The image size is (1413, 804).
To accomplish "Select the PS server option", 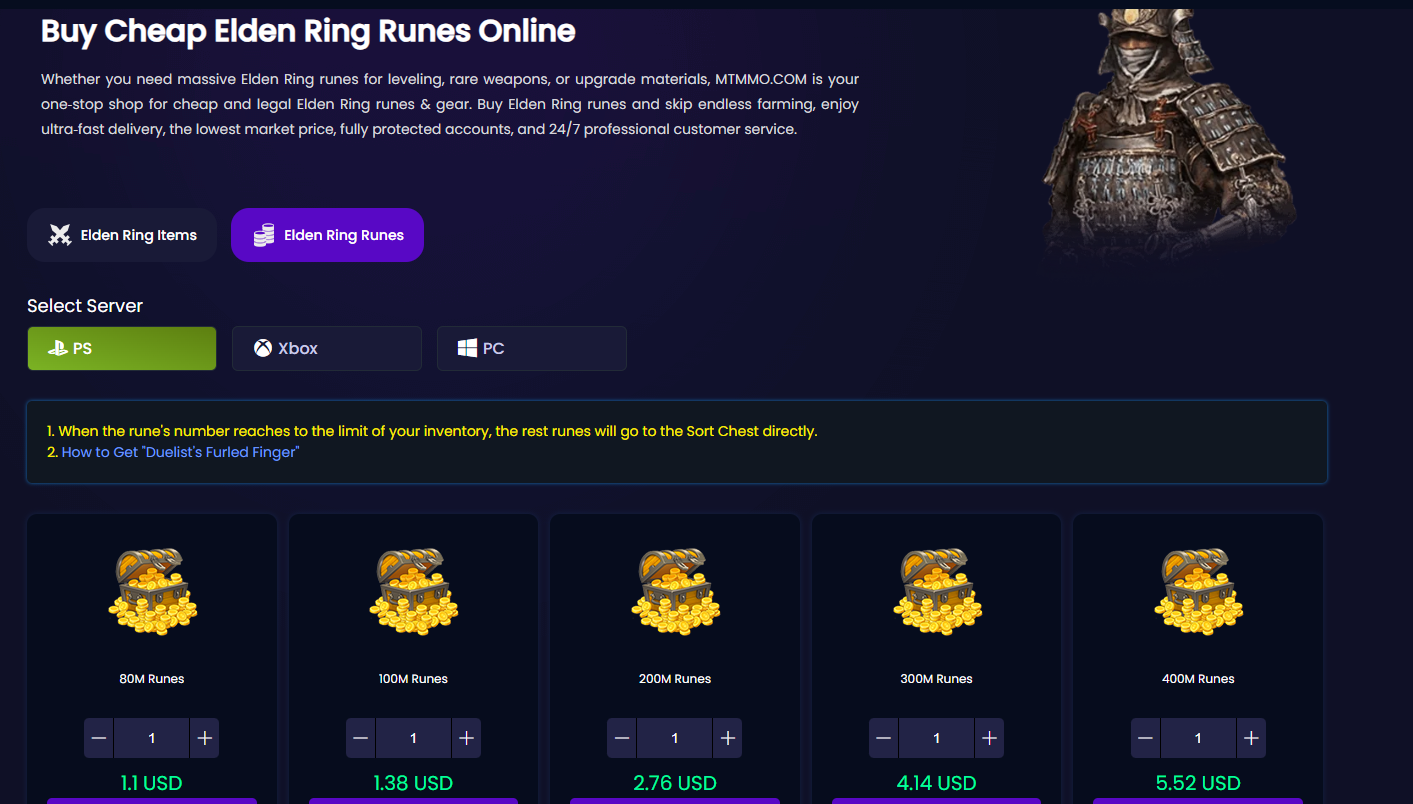I will (122, 348).
